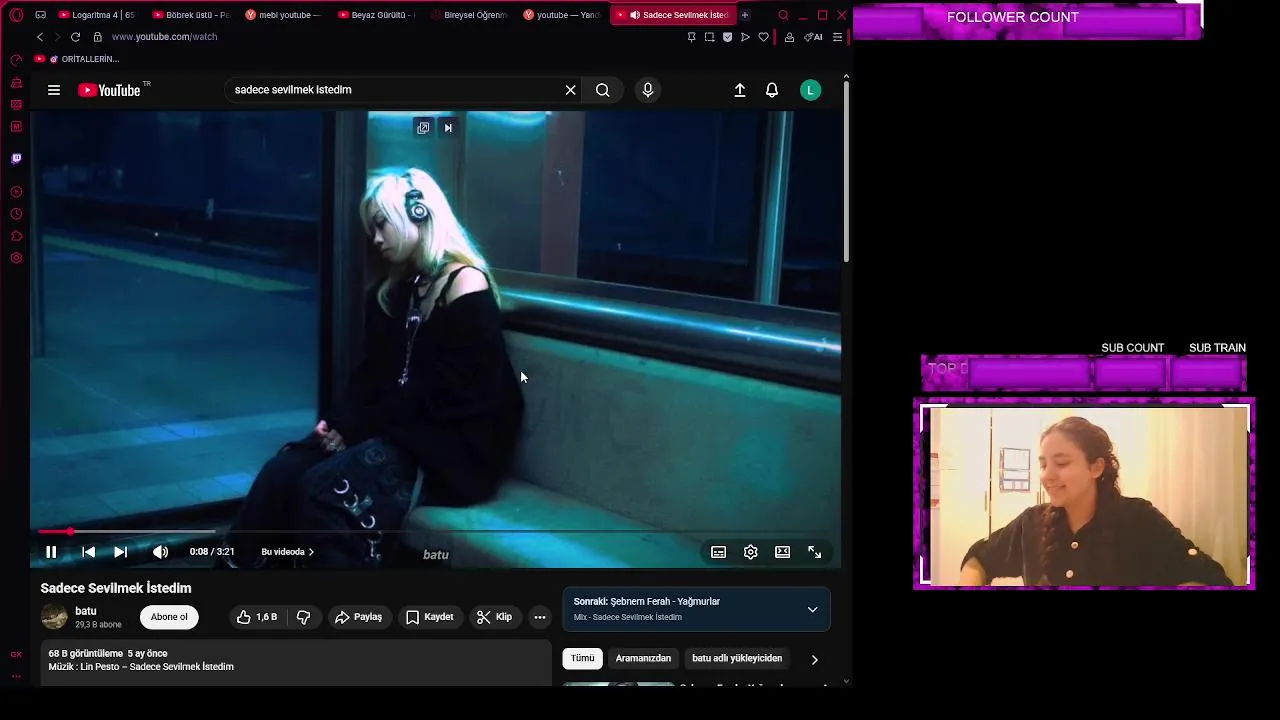Open batu channel name link
Viewport: 1280px width, 720px height.
coord(86,611)
